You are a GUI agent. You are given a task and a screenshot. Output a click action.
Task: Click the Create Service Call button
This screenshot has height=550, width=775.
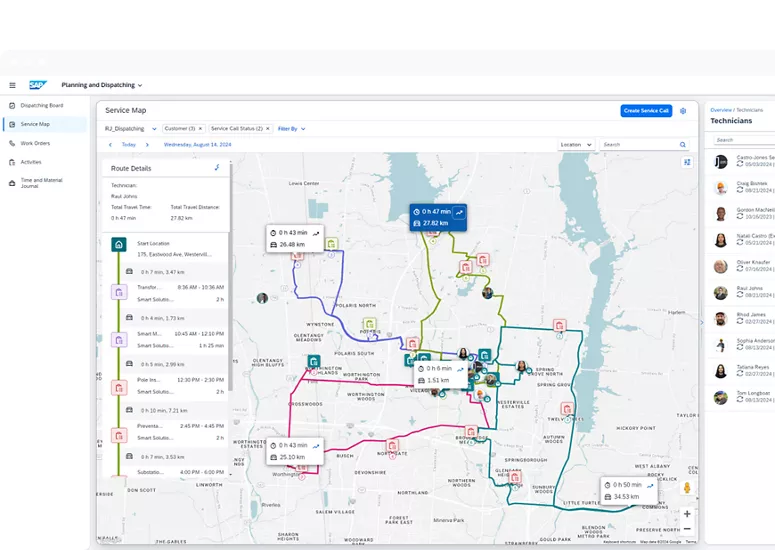645,111
